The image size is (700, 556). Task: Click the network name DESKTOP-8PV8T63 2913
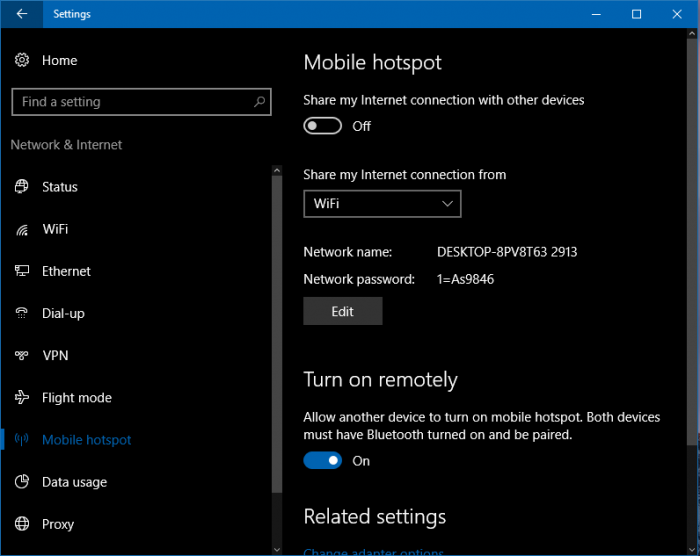pyautogui.click(x=507, y=252)
